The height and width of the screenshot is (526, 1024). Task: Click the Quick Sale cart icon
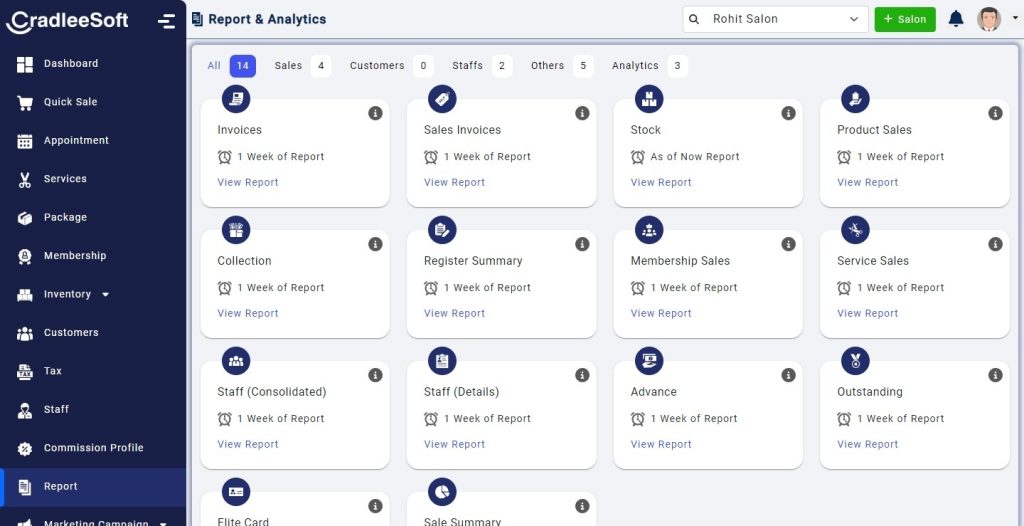(x=25, y=102)
